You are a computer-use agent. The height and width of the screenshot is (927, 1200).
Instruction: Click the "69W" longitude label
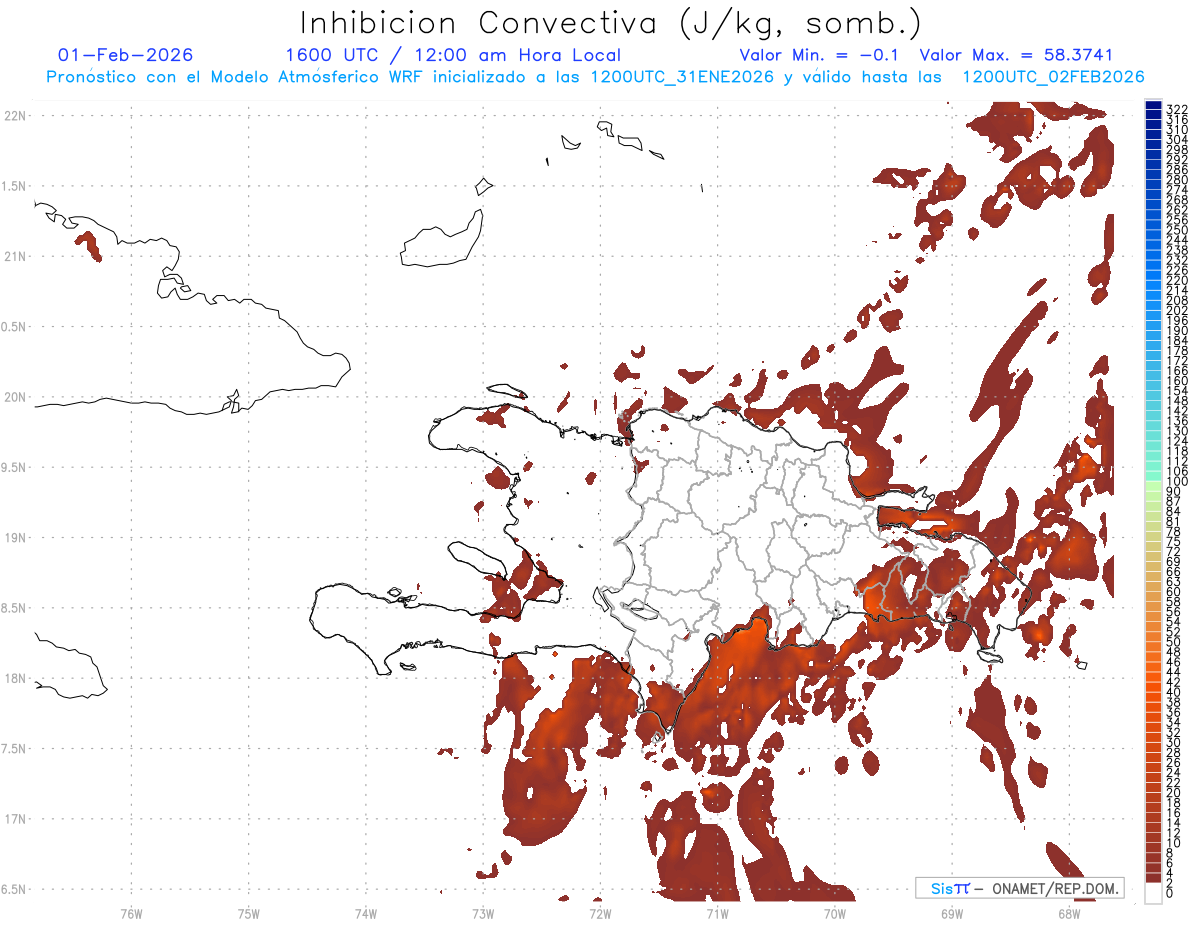(x=952, y=913)
